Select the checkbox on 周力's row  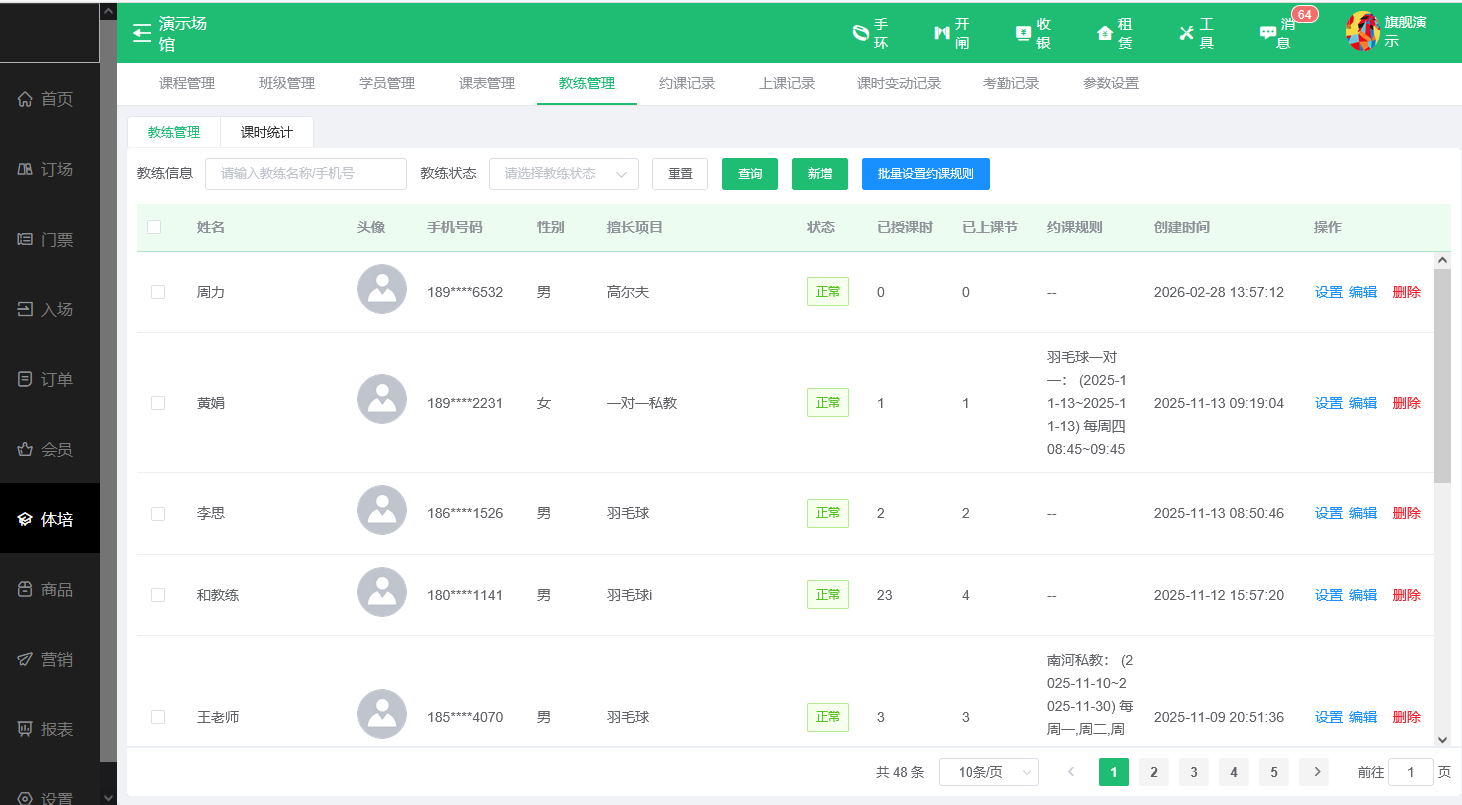(157, 291)
